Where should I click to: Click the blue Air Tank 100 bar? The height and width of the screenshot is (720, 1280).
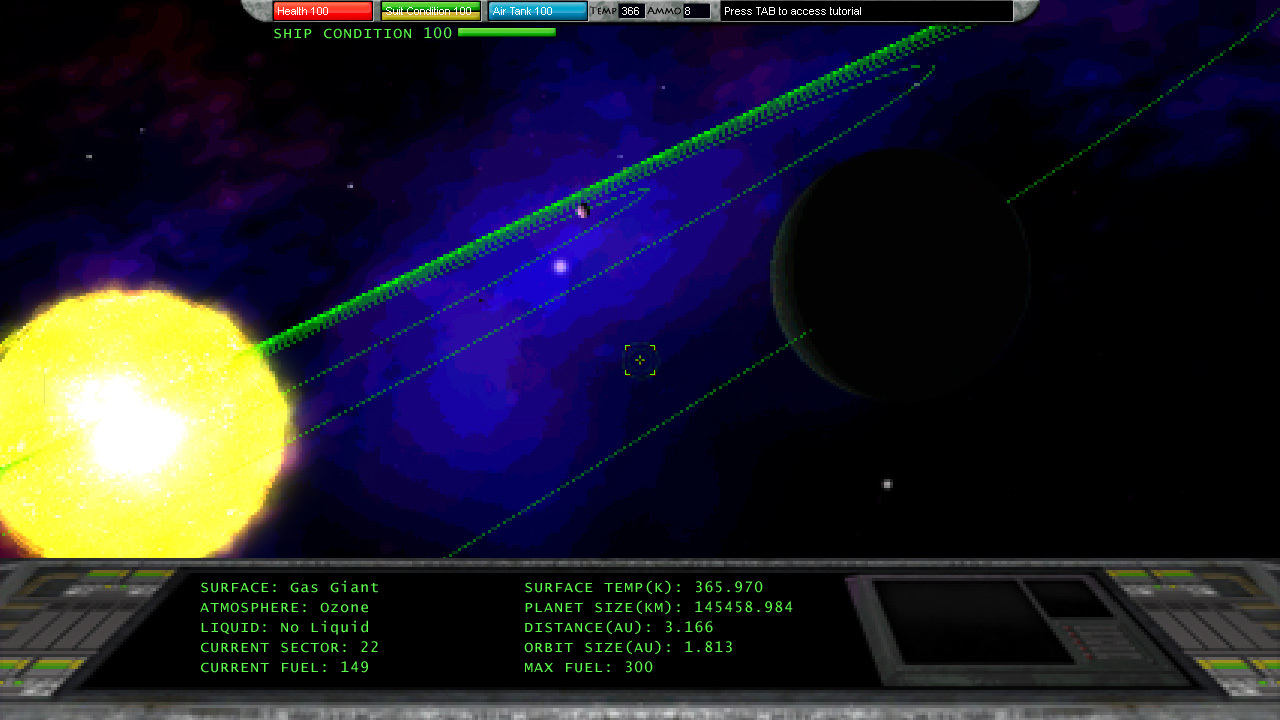pyautogui.click(x=539, y=11)
